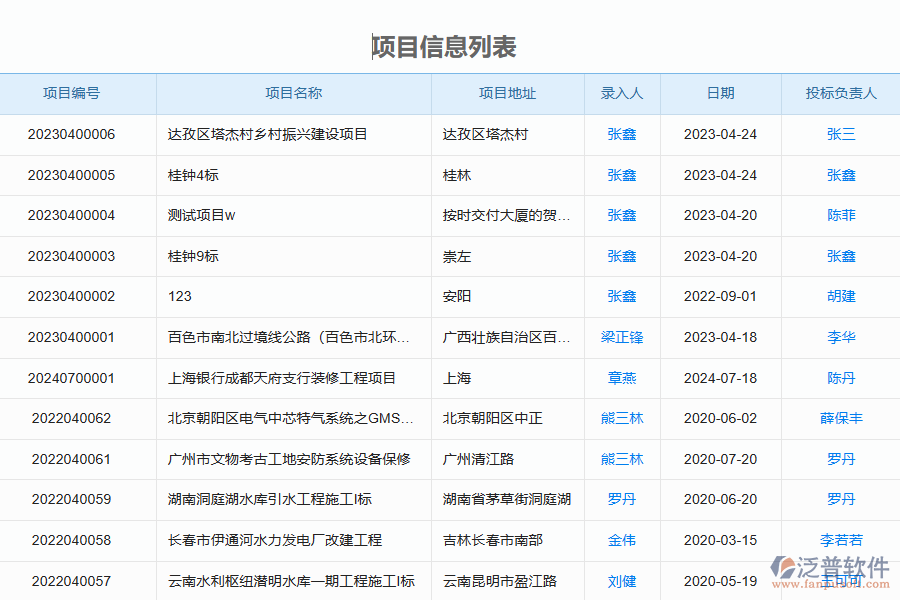Screen dimensions: 900x600
Task: Select 刘健 entry person link
Action: click(622, 581)
